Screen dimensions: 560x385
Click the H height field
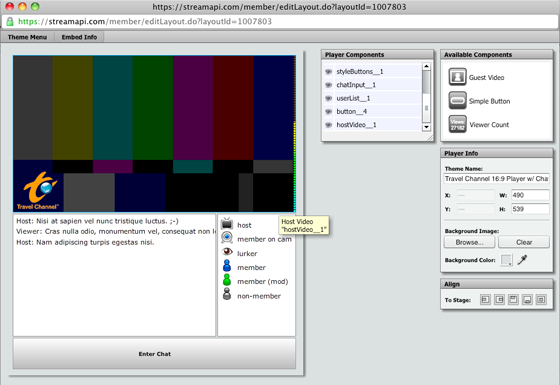(530, 209)
